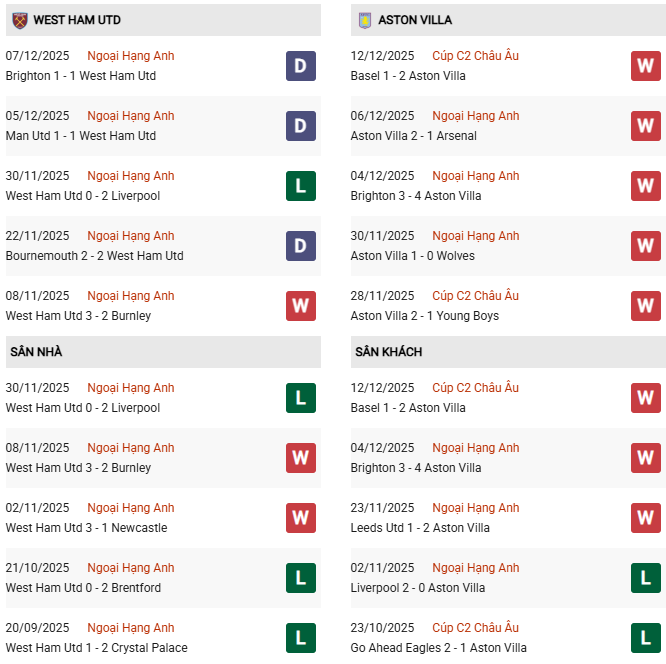Click loss badge for West Ham 1-2 Crystal Palace
The height and width of the screenshot is (664, 666).
coord(301,638)
